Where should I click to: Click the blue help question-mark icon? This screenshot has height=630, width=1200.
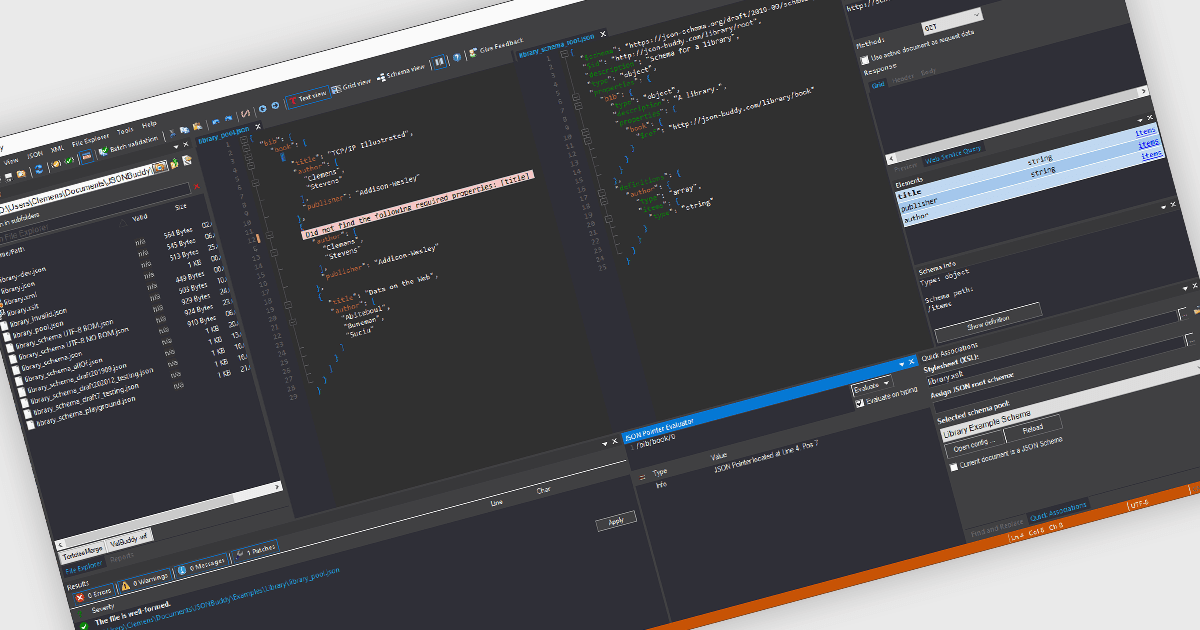point(458,56)
